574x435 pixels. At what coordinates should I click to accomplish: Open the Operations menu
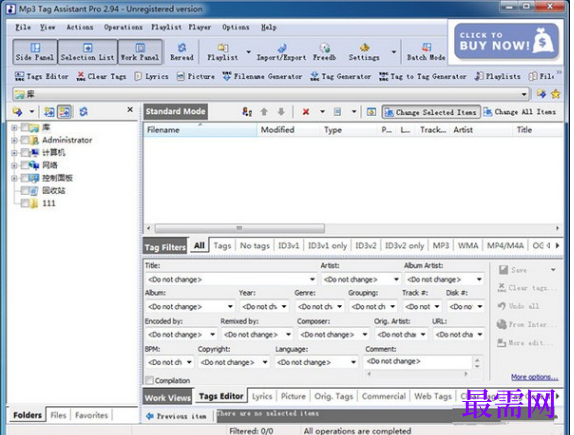[123, 27]
